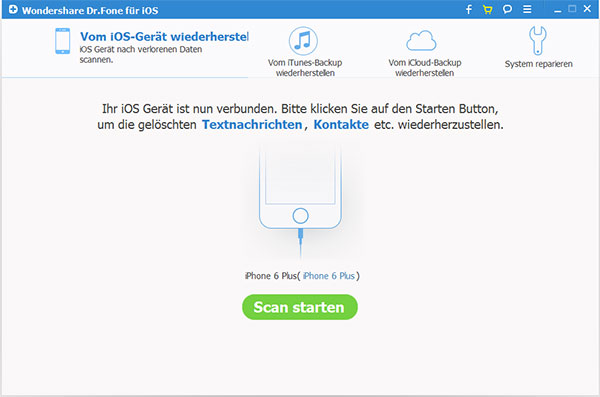Click the wrench icon for system repair
This screenshot has width=600, height=397.
point(538,40)
